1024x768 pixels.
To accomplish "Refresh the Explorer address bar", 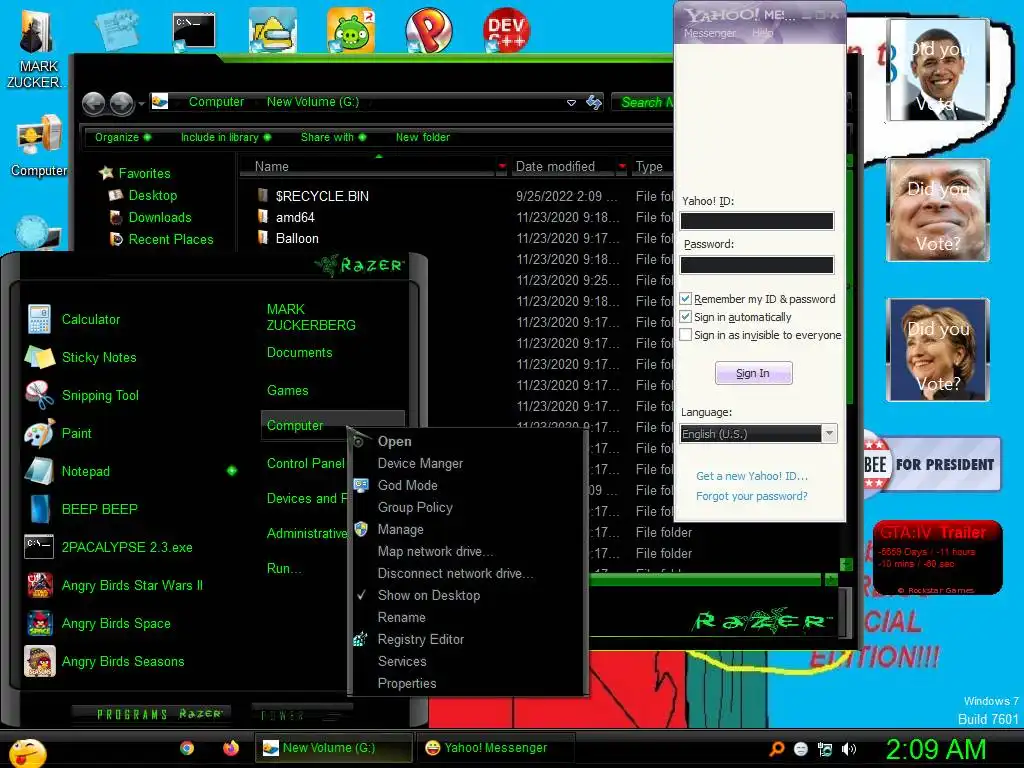I will [594, 103].
